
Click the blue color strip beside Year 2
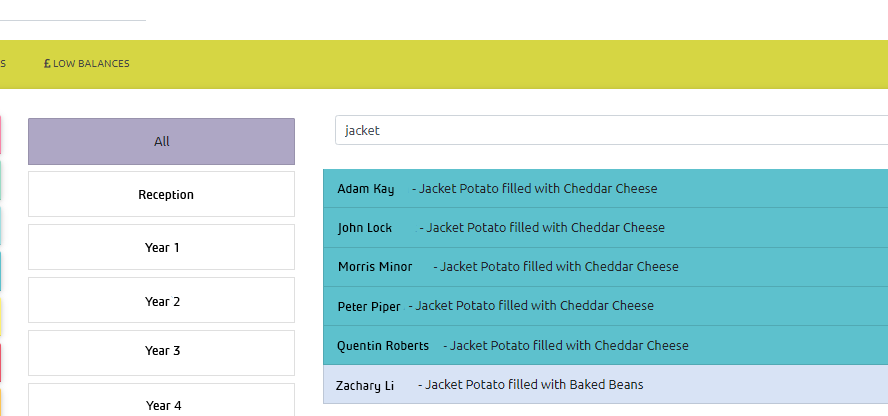click(x=1, y=272)
